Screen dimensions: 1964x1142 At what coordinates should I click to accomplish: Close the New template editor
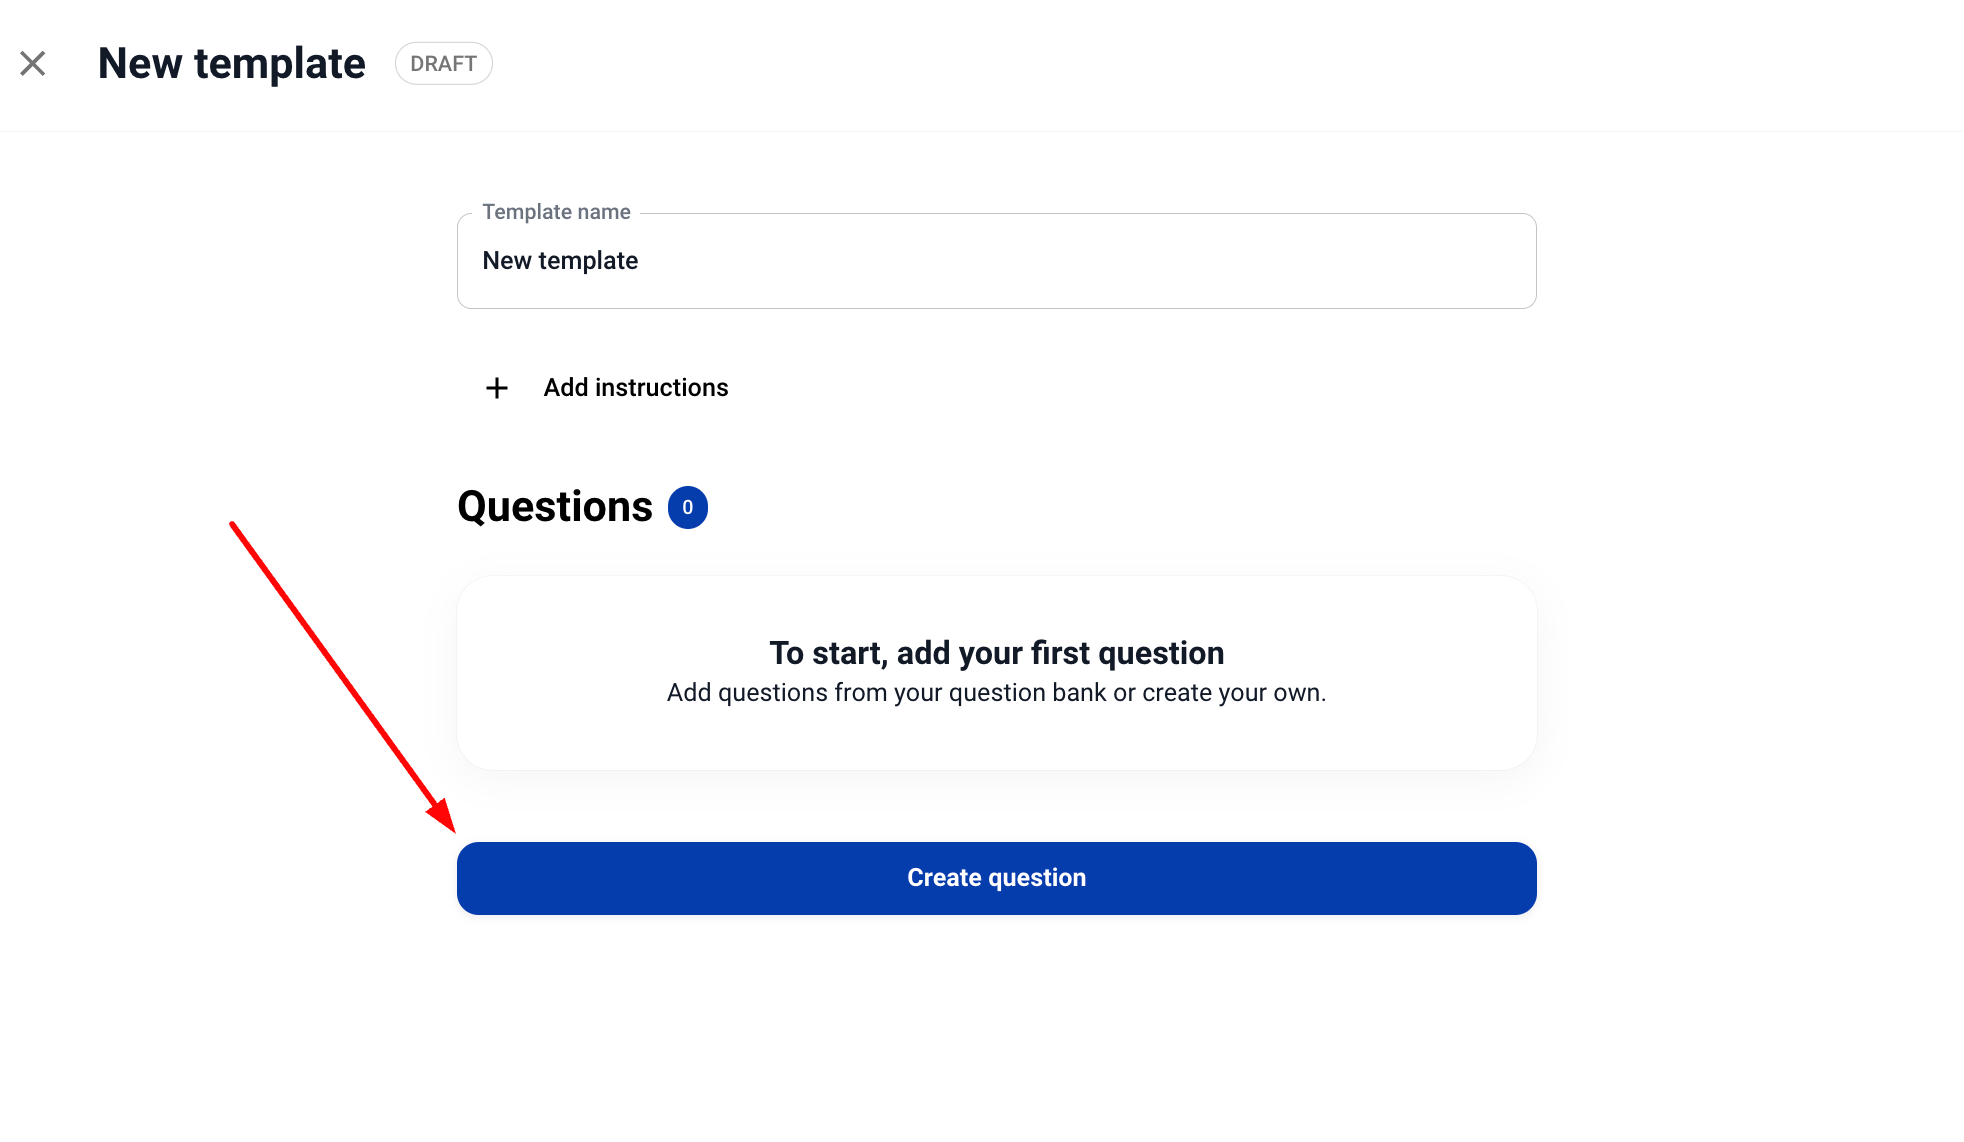[33, 64]
